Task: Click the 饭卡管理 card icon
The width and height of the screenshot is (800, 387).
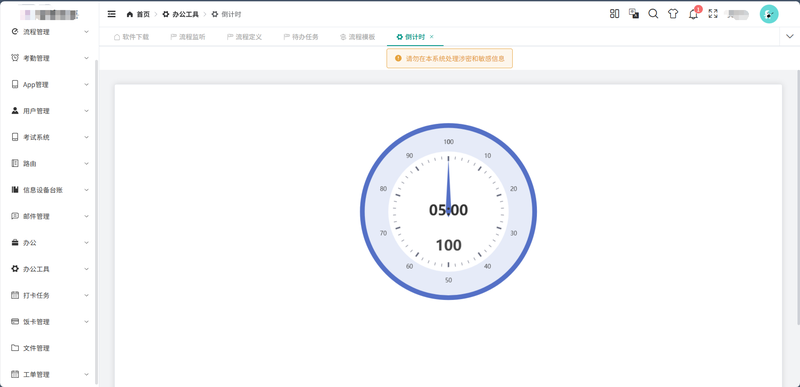Action: point(15,322)
